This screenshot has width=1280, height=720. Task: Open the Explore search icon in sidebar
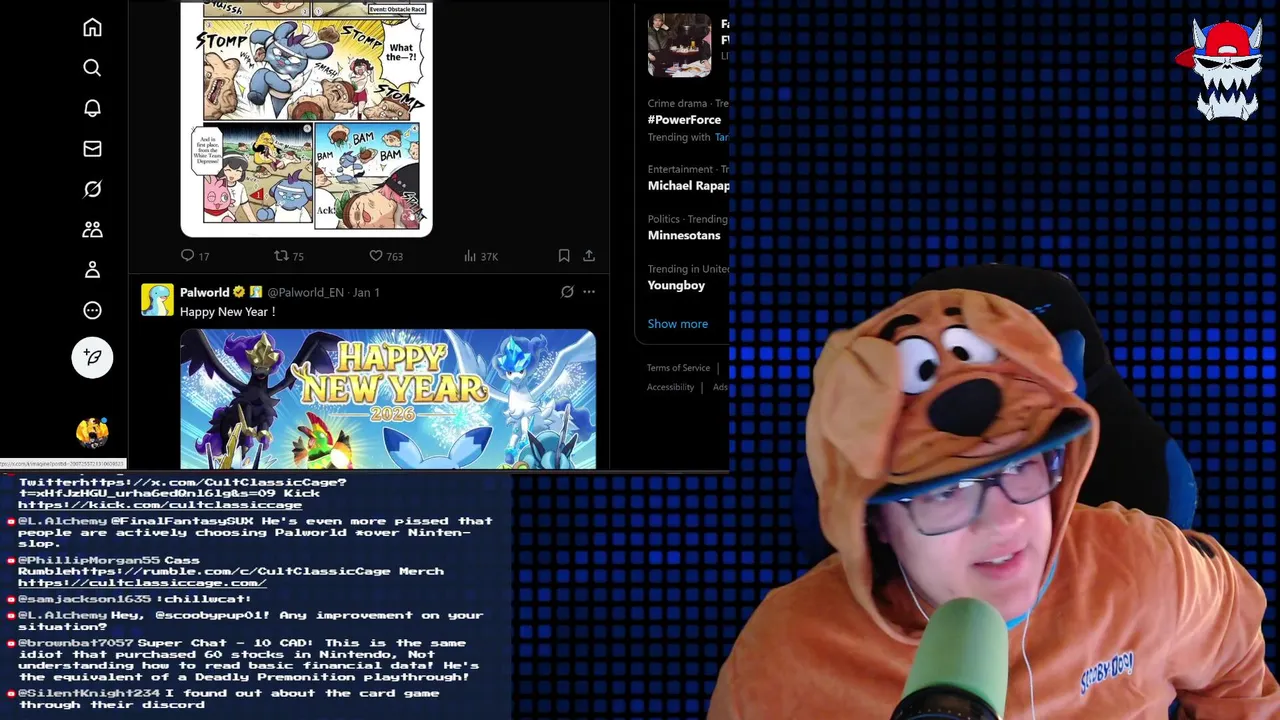point(92,68)
